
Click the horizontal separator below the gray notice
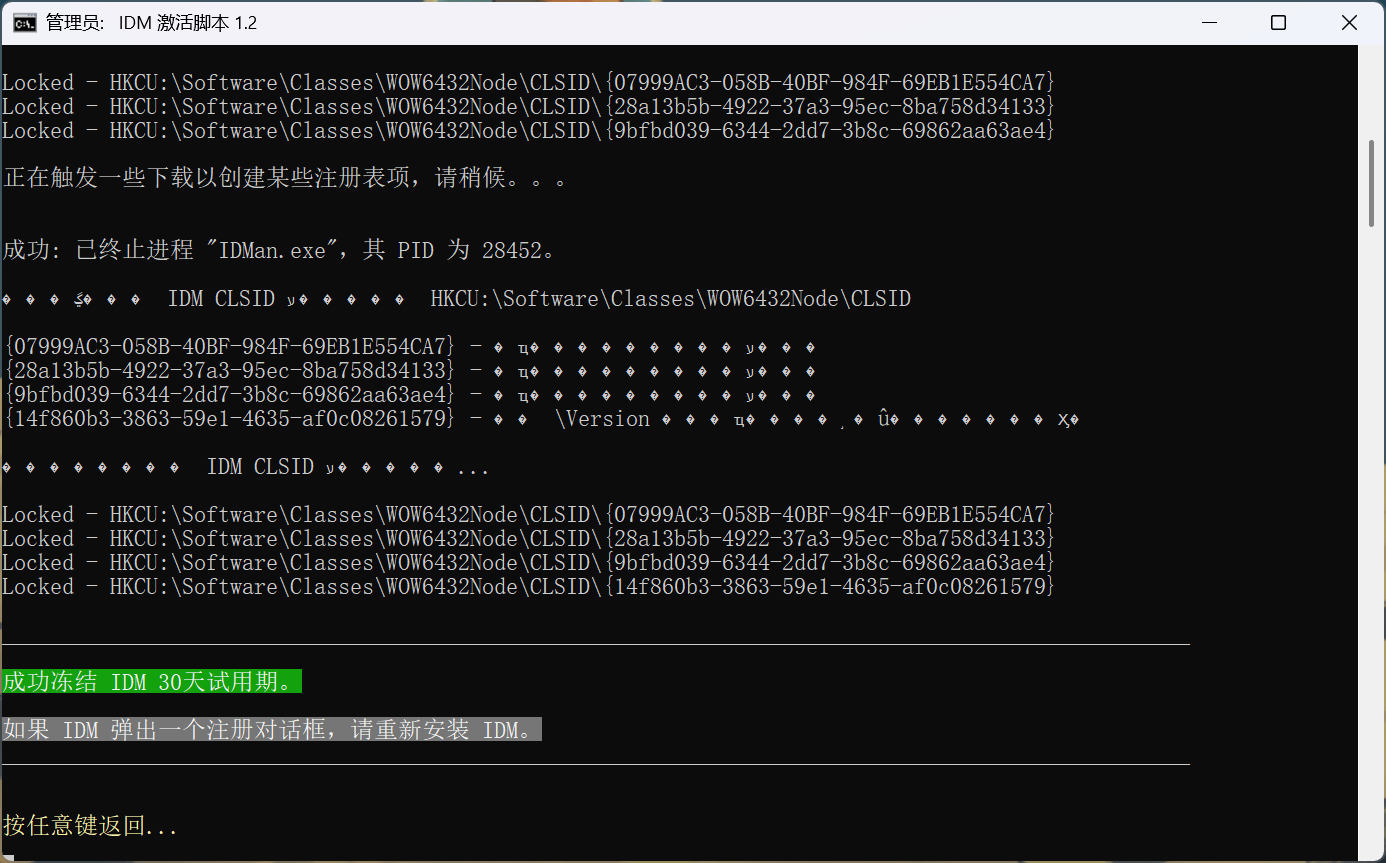(x=596, y=765)
